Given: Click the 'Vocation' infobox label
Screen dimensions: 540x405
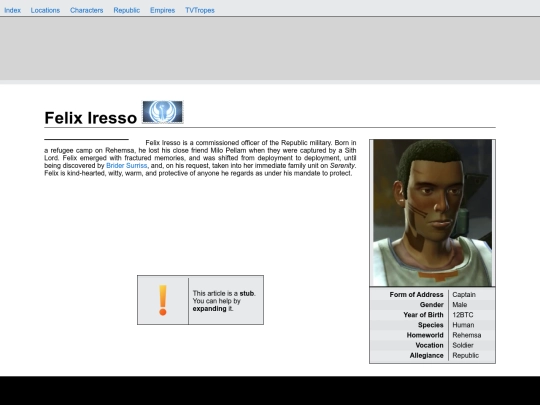Looking at the screenshot, I should point(429,345).
